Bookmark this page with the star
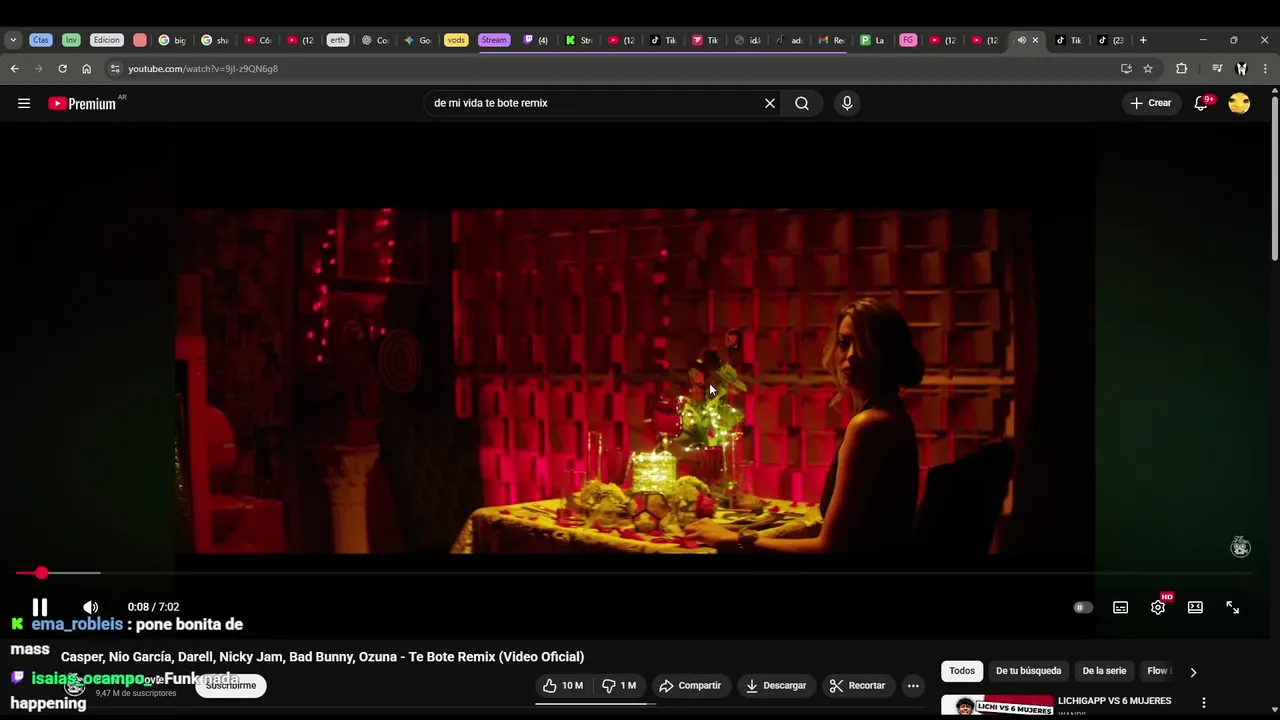This screenshot has width=1280, height=720. click(x=1148, y=69)
